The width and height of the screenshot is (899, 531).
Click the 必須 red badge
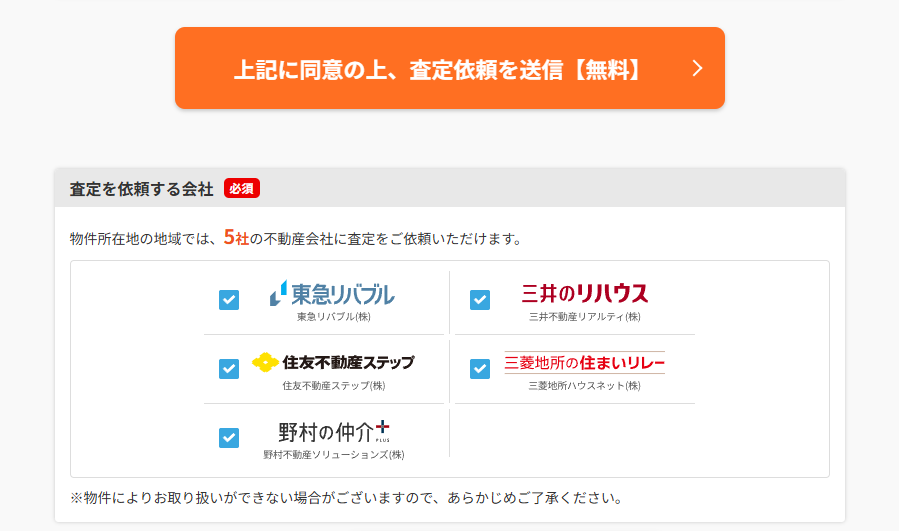coord(242,188)
